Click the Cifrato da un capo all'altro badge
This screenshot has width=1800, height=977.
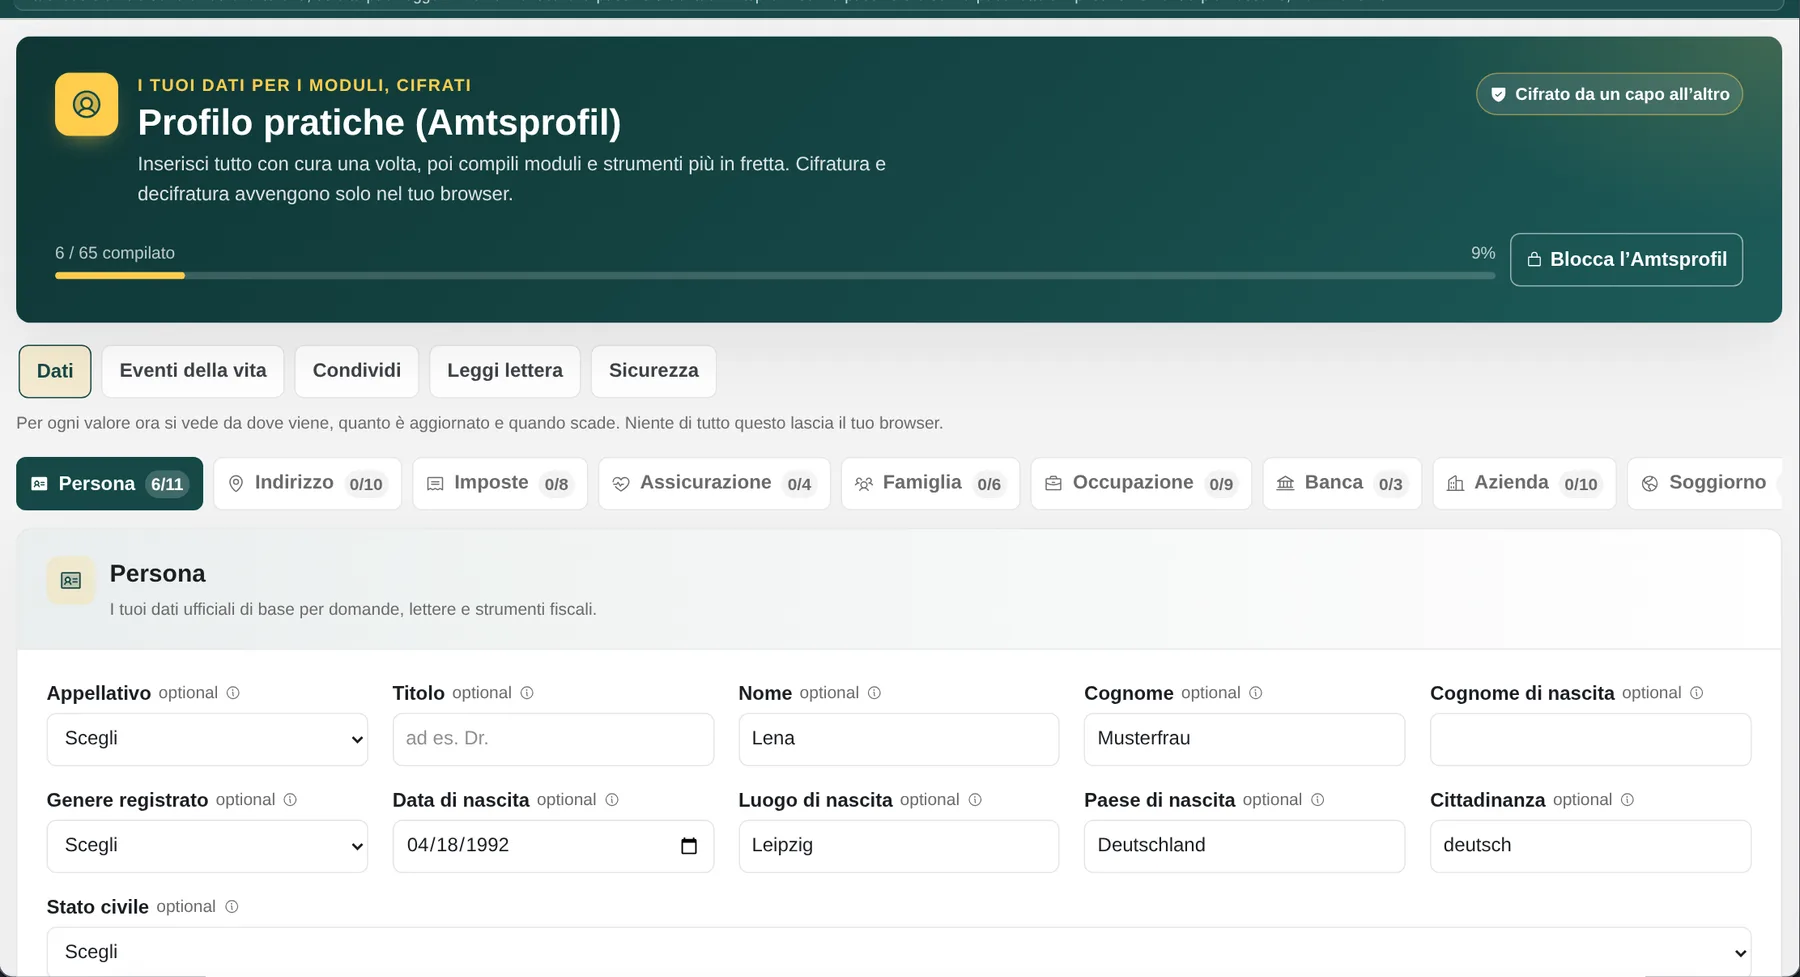coord(1610,94)
